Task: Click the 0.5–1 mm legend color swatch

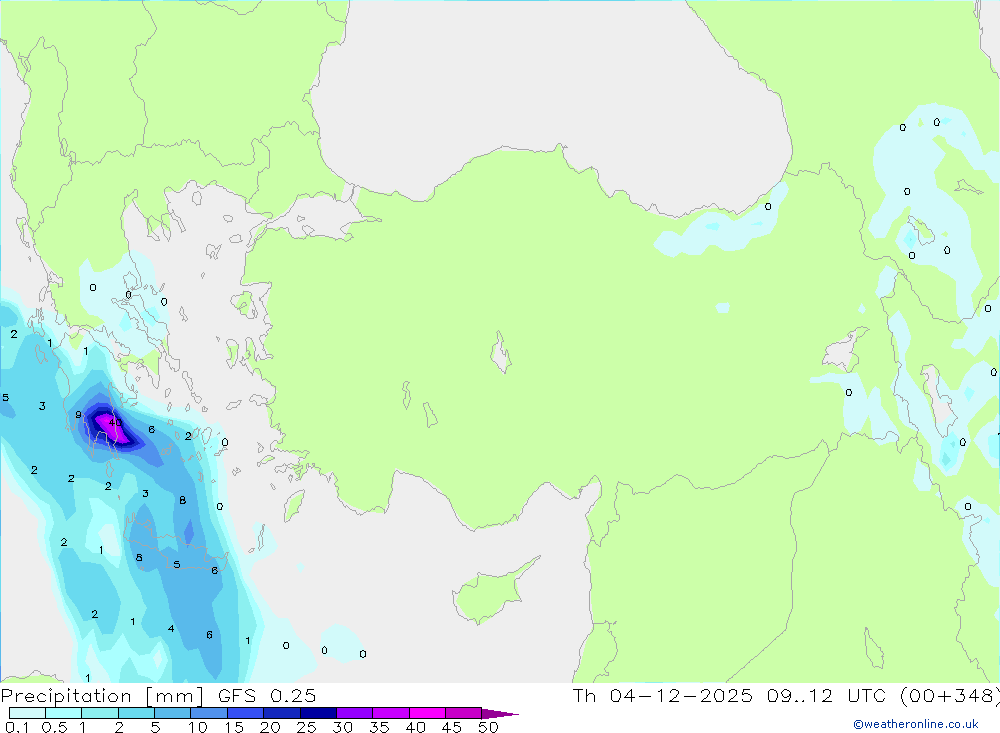Action: point(64,713)
